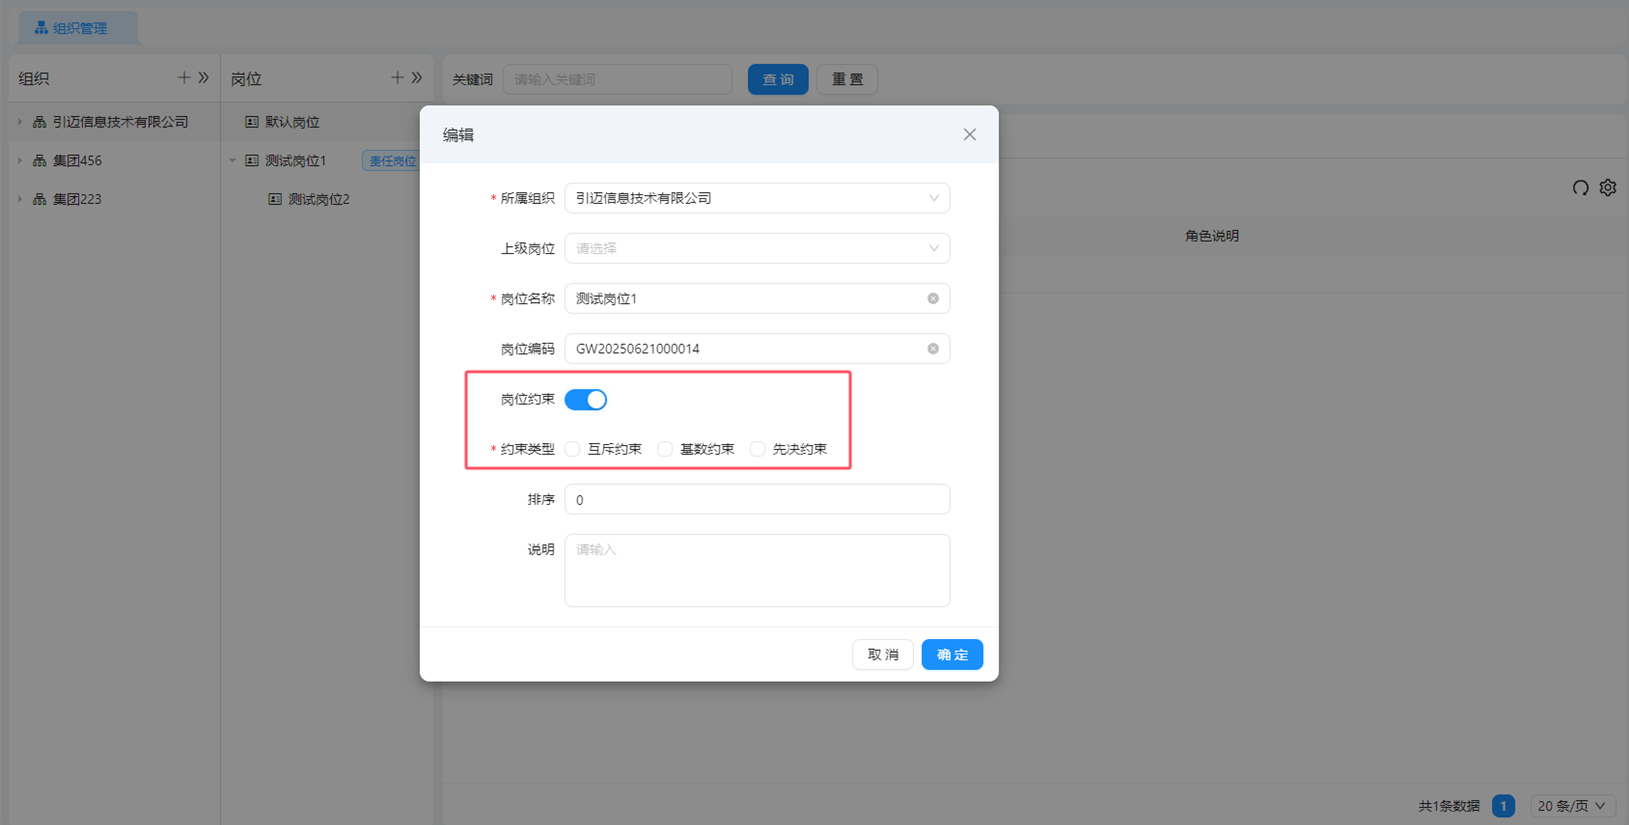Expand the 集团456 tree node
Screen dimensions: 1629x825
coord(20,161)
